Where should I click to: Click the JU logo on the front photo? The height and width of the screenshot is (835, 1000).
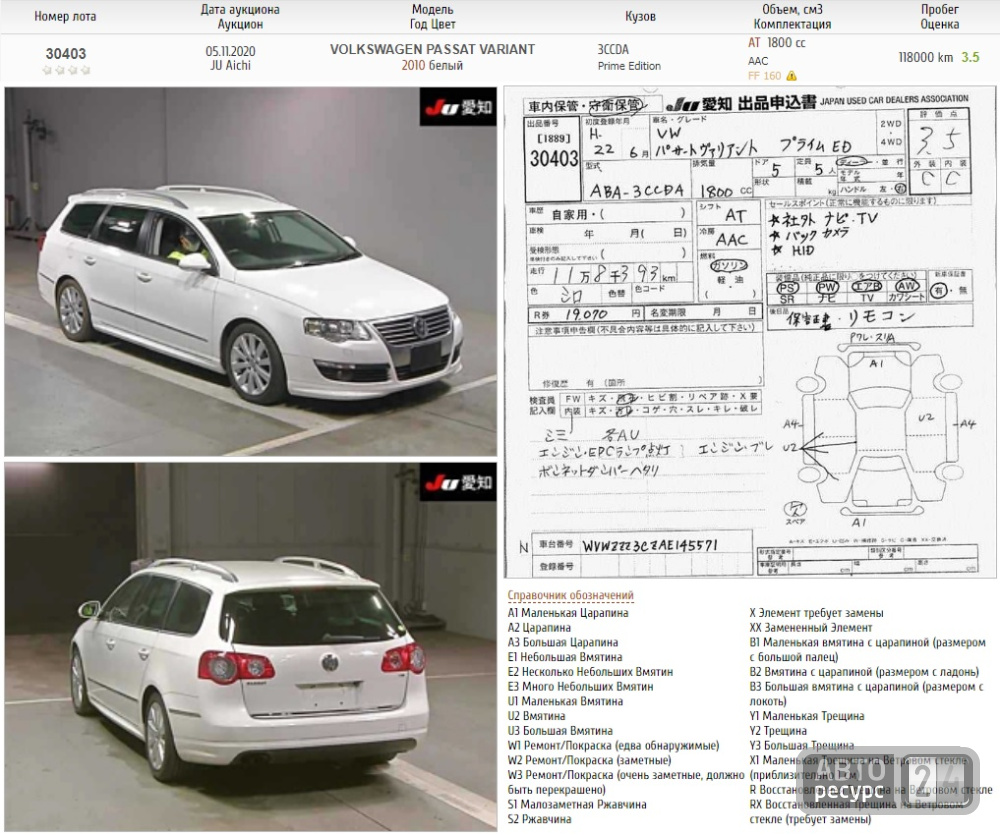click(458, 107)
